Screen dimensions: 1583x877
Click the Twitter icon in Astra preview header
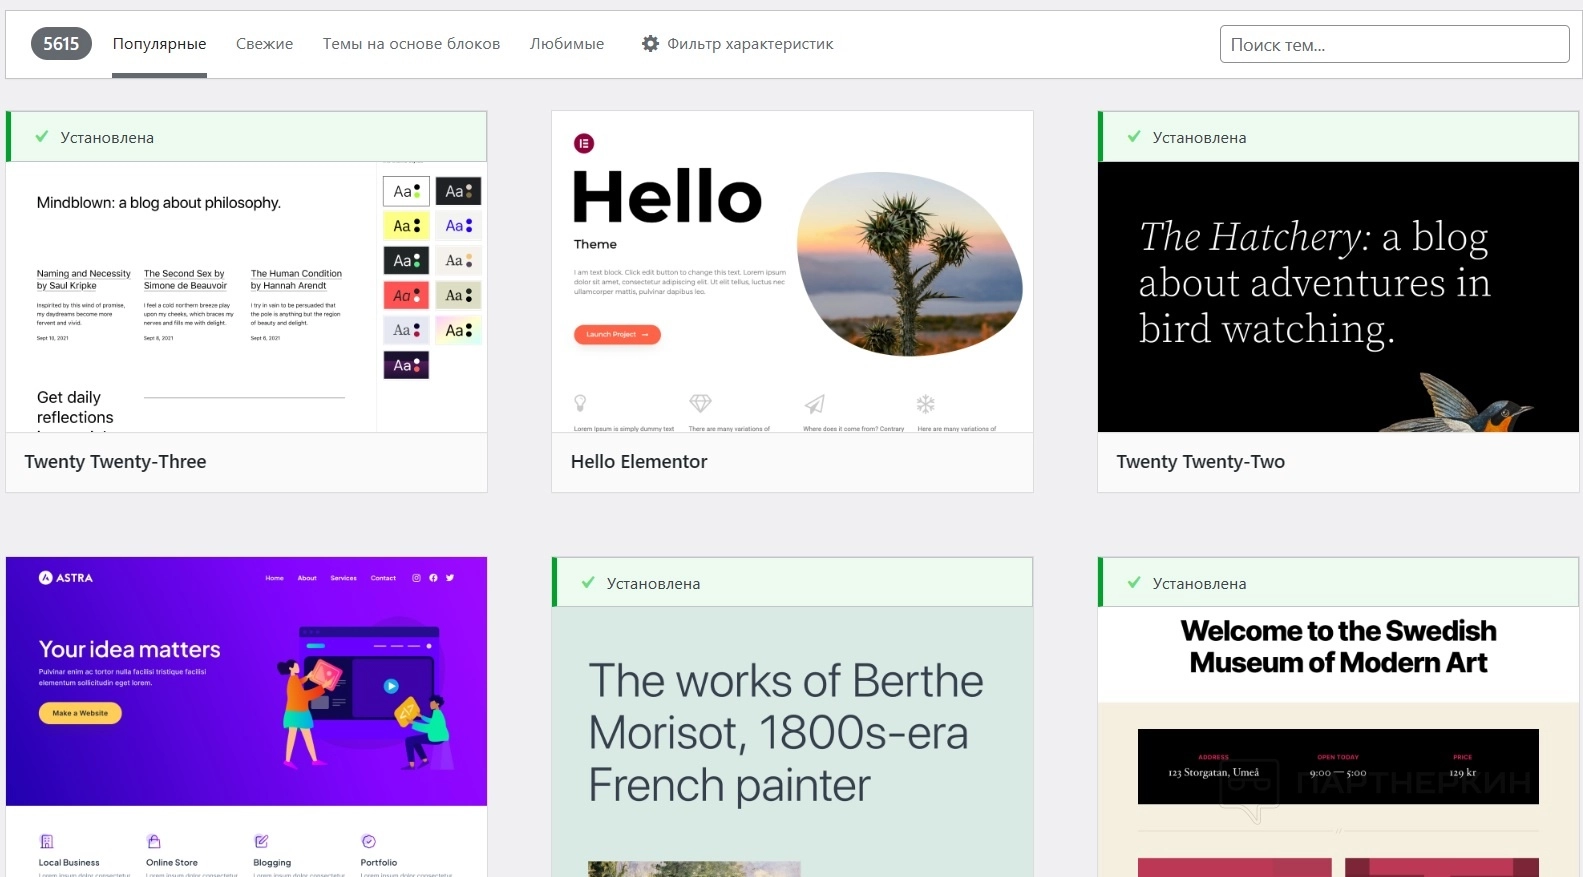(x=450, y=578)
